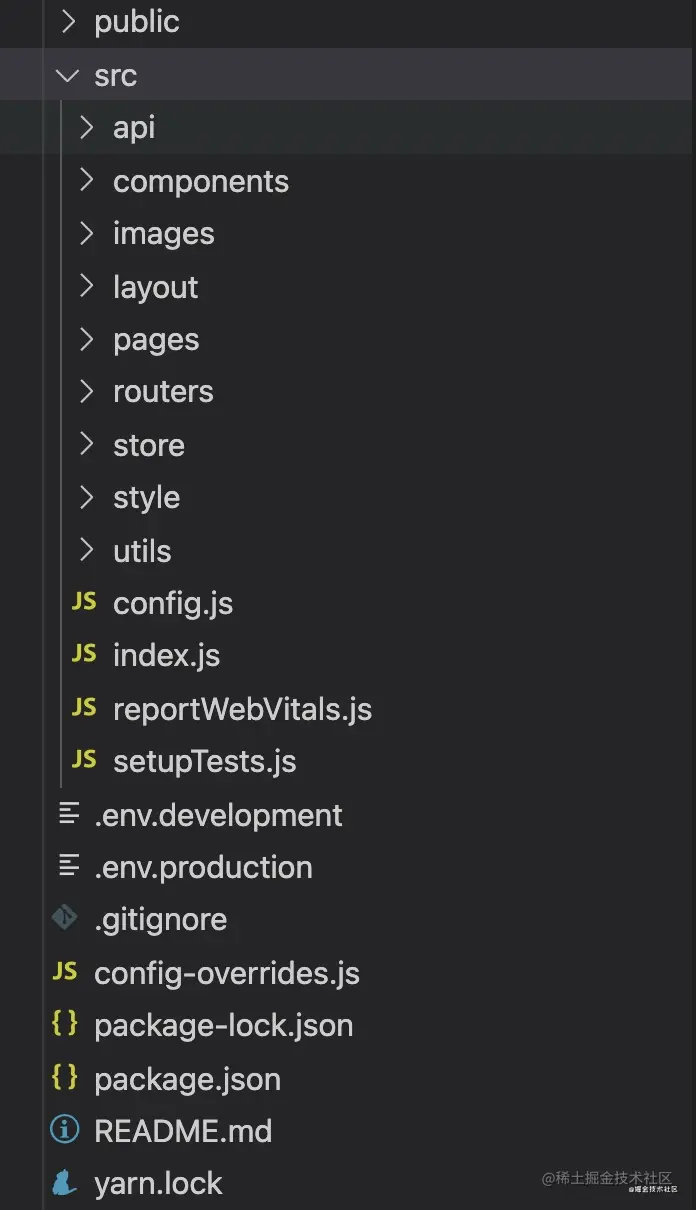Viewport: 696px width, 1210px height.
Task: Expand the routers folder chevron
Action: pyautogui.click(x=87, y=391)
